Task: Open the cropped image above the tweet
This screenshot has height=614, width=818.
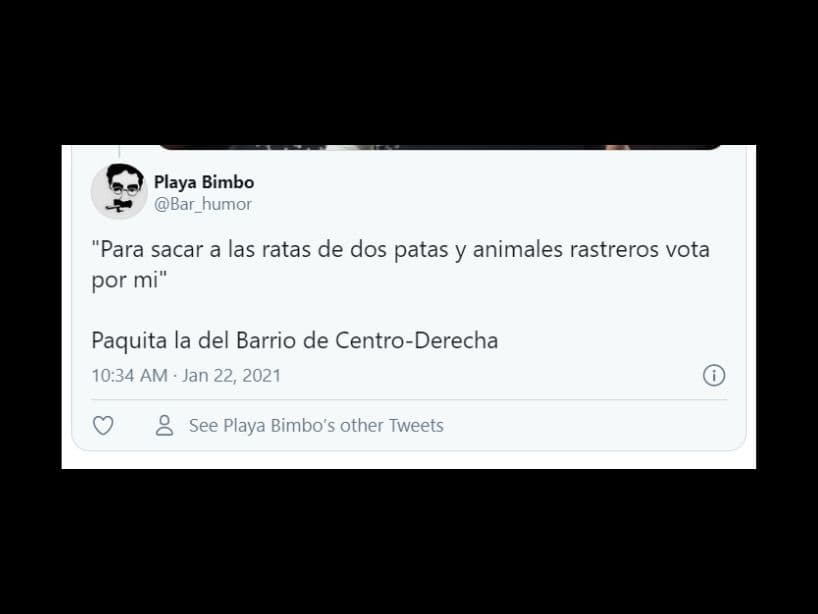Action: point(440,147)
